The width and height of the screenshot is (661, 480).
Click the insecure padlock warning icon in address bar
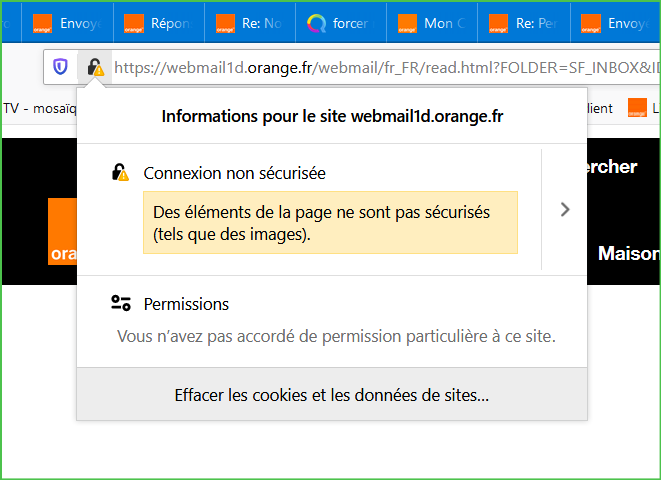click(94, 67)
